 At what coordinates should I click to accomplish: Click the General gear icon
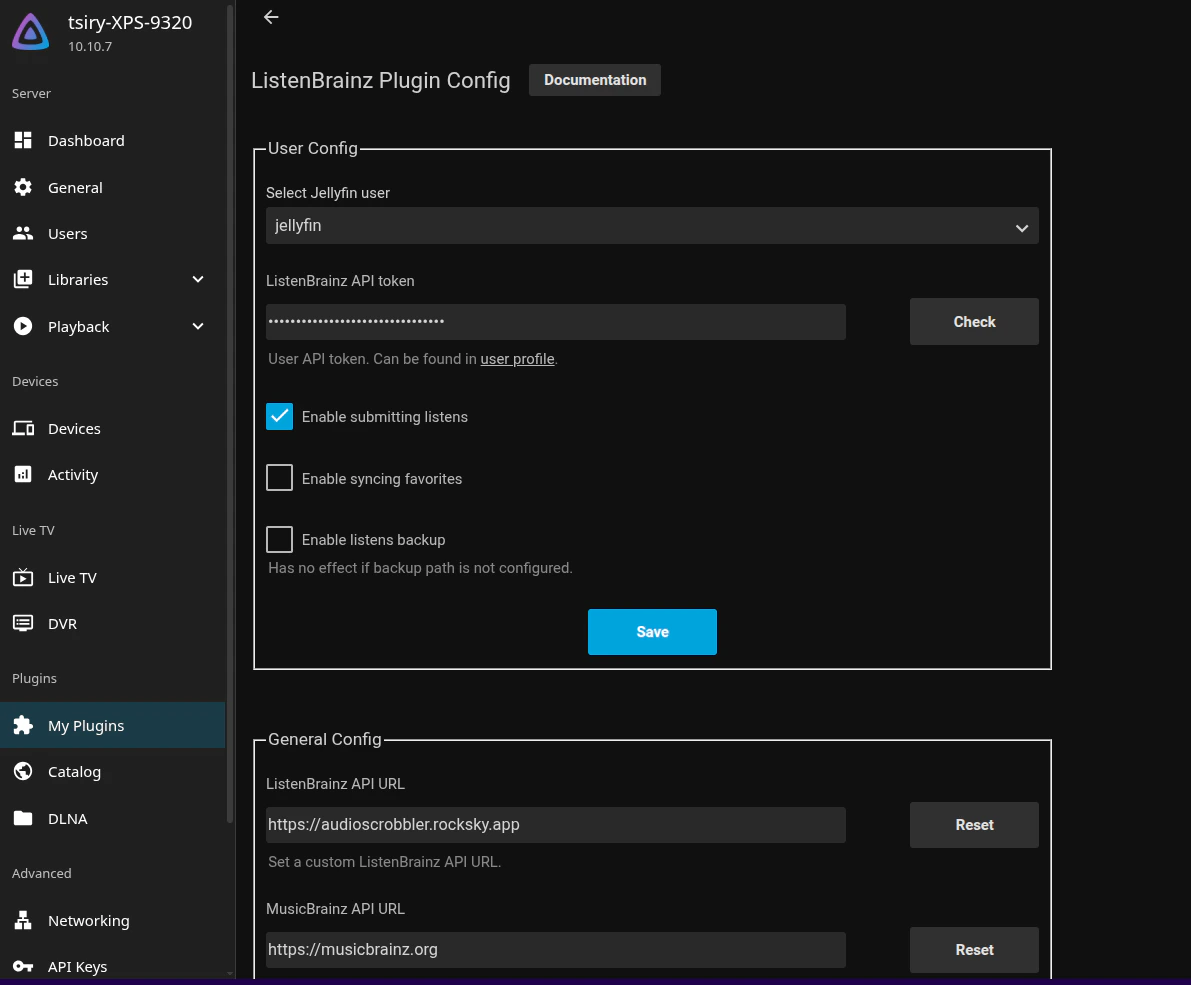tap(23, 187)
